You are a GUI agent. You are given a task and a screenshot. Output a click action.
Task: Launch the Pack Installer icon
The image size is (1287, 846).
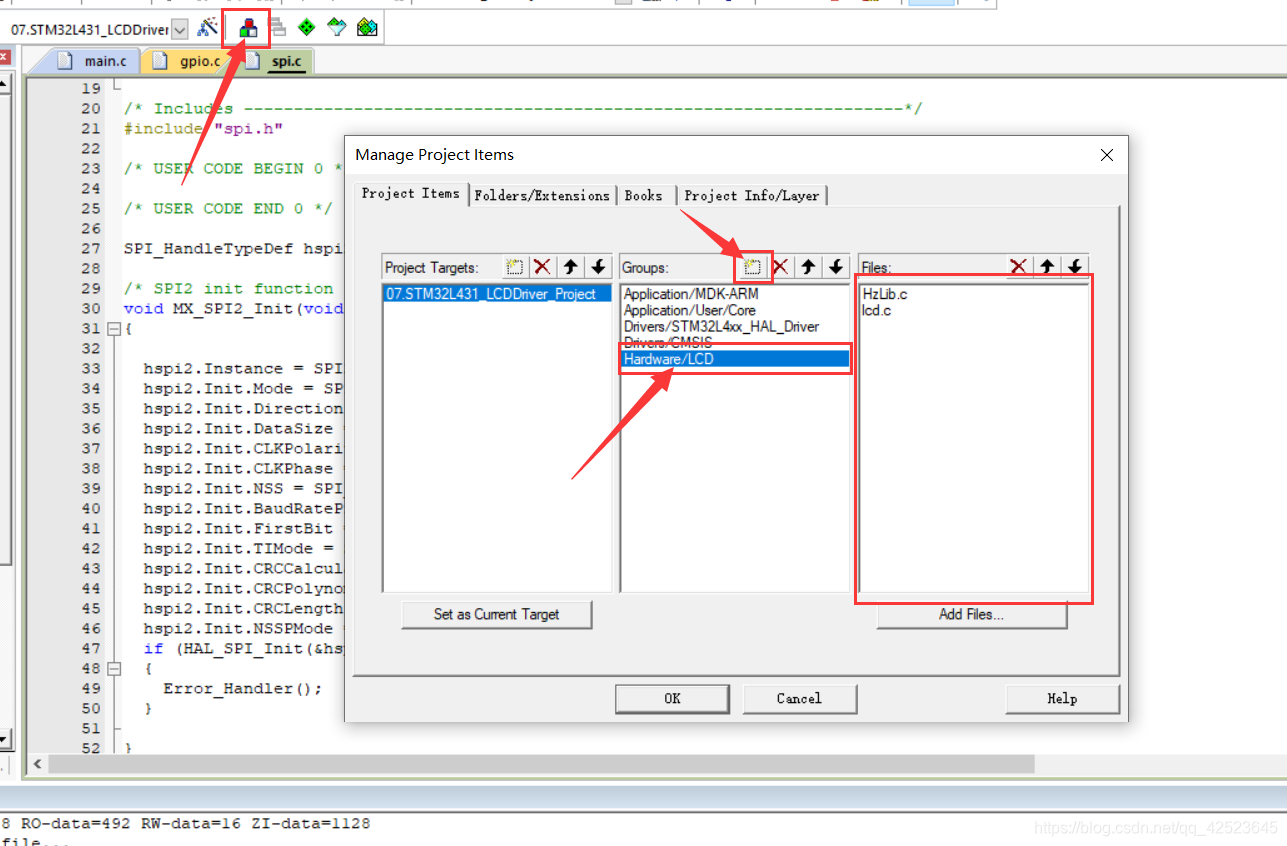point(366,27)
